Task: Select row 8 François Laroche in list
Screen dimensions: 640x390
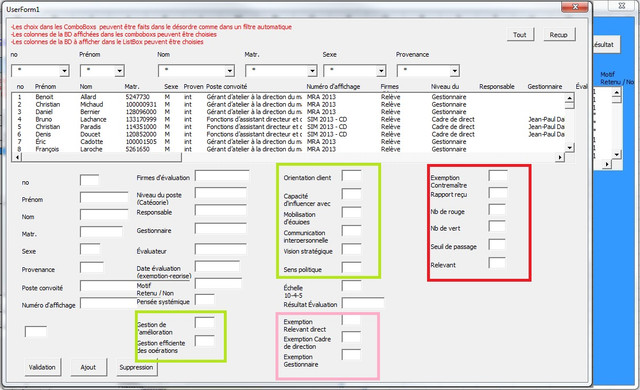Action: click(x=288, y=149)
